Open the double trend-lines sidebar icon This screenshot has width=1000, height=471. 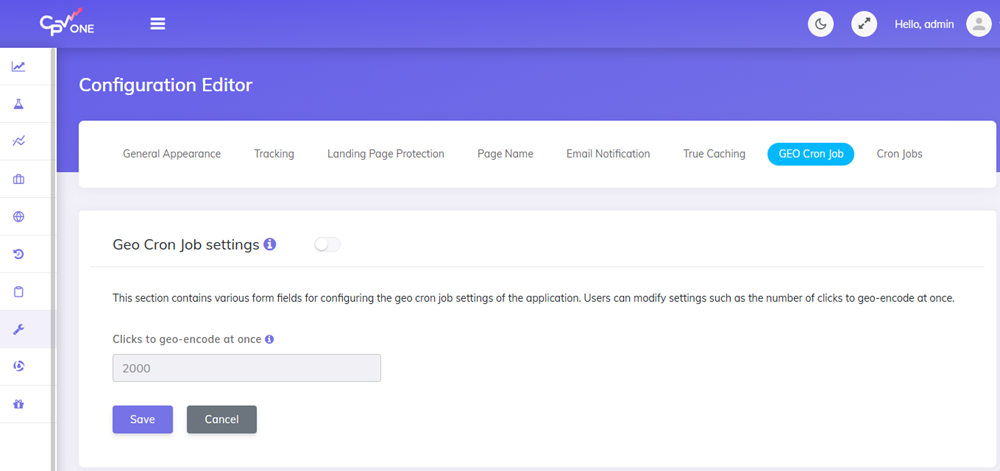(18, 141)
